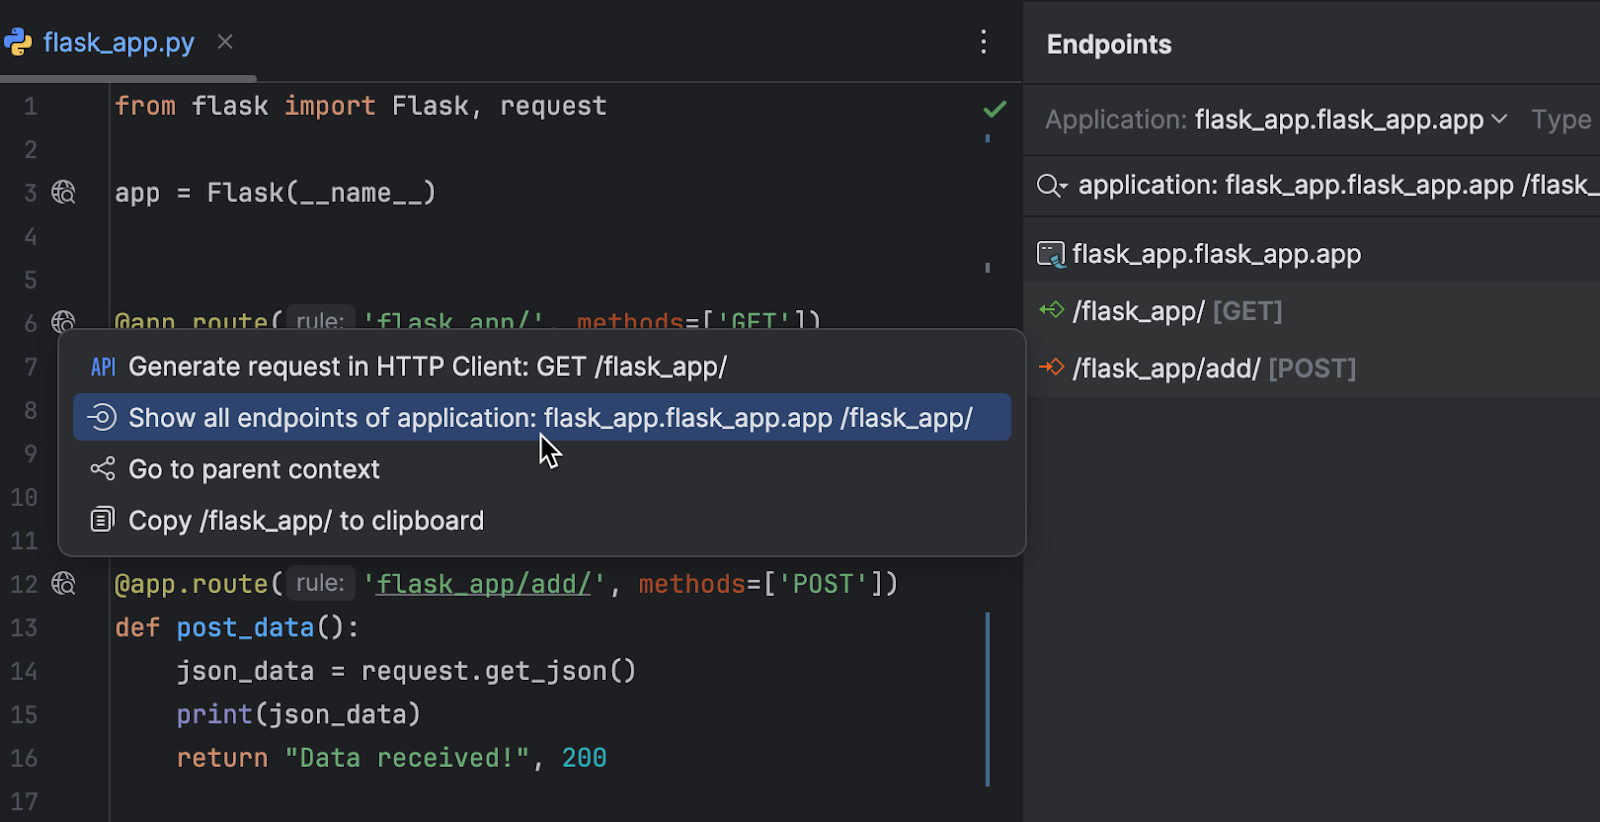Click the endpoint gutter icon on line 6
Image resolution: width=1600 pixels, height=822 pixels.
point(64,321)
